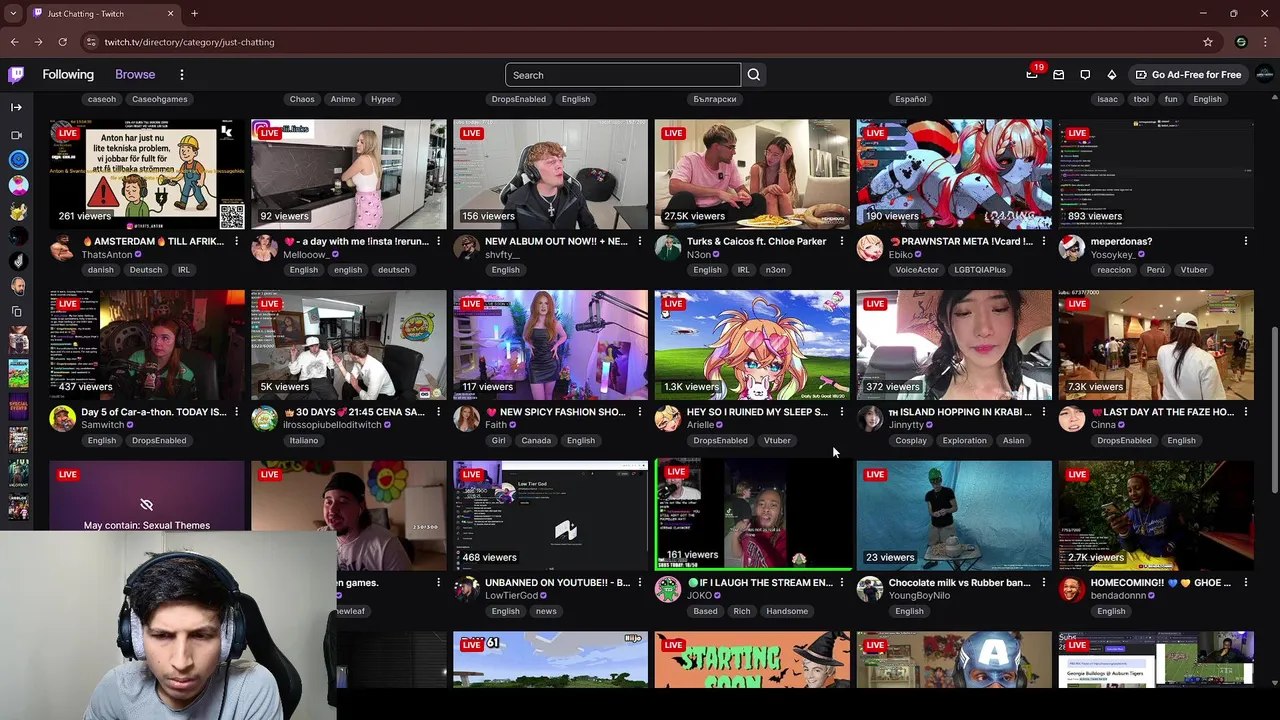The height and width of the screenshot is (720, 1280).
Task: Open options for N3on stream card
Action: click(x=842, y=242)
